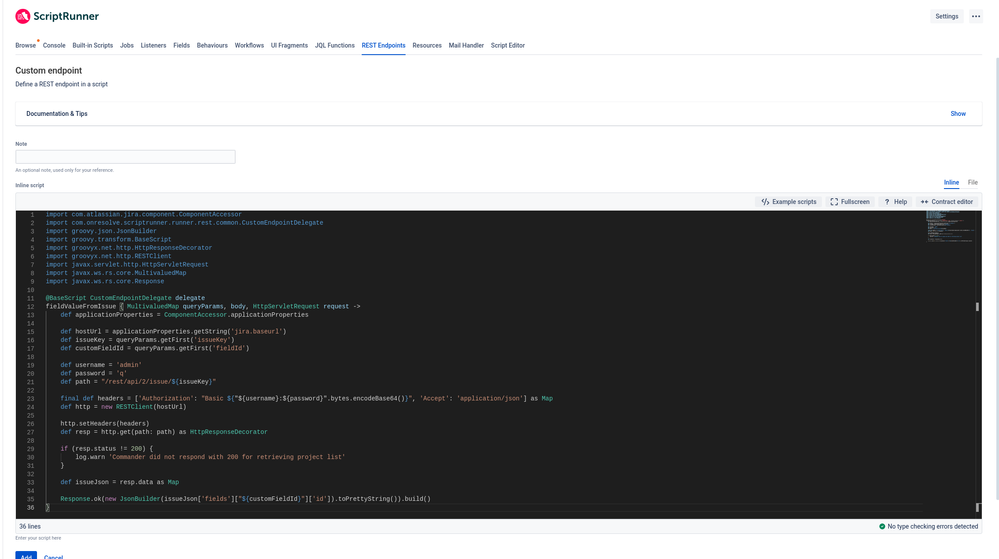Image resolution: width=999 pixels, height=559 pixels.
Task: Open the Jobs tab
Action: [x=127, y=45]
